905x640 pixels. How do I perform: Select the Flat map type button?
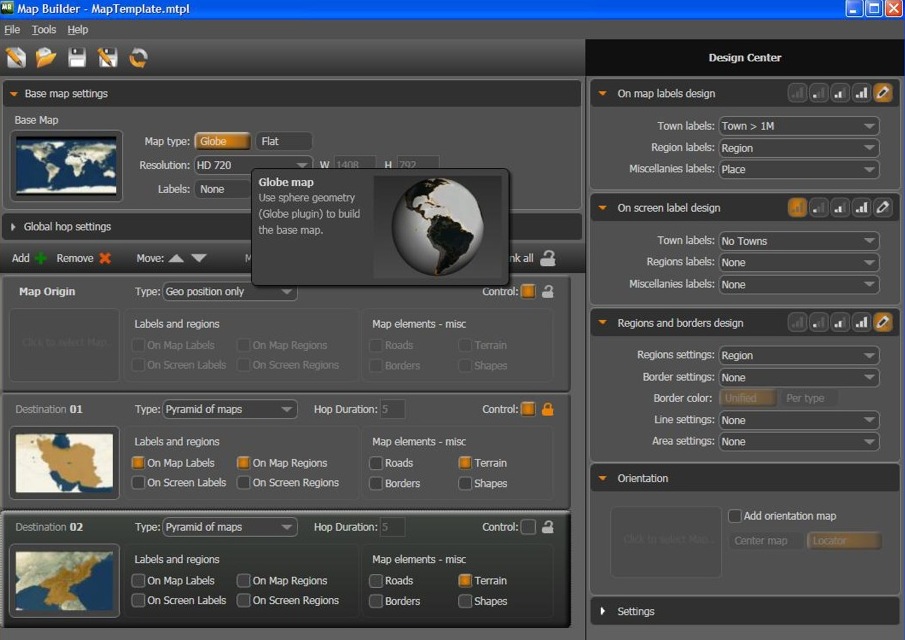tap(283, 142)
